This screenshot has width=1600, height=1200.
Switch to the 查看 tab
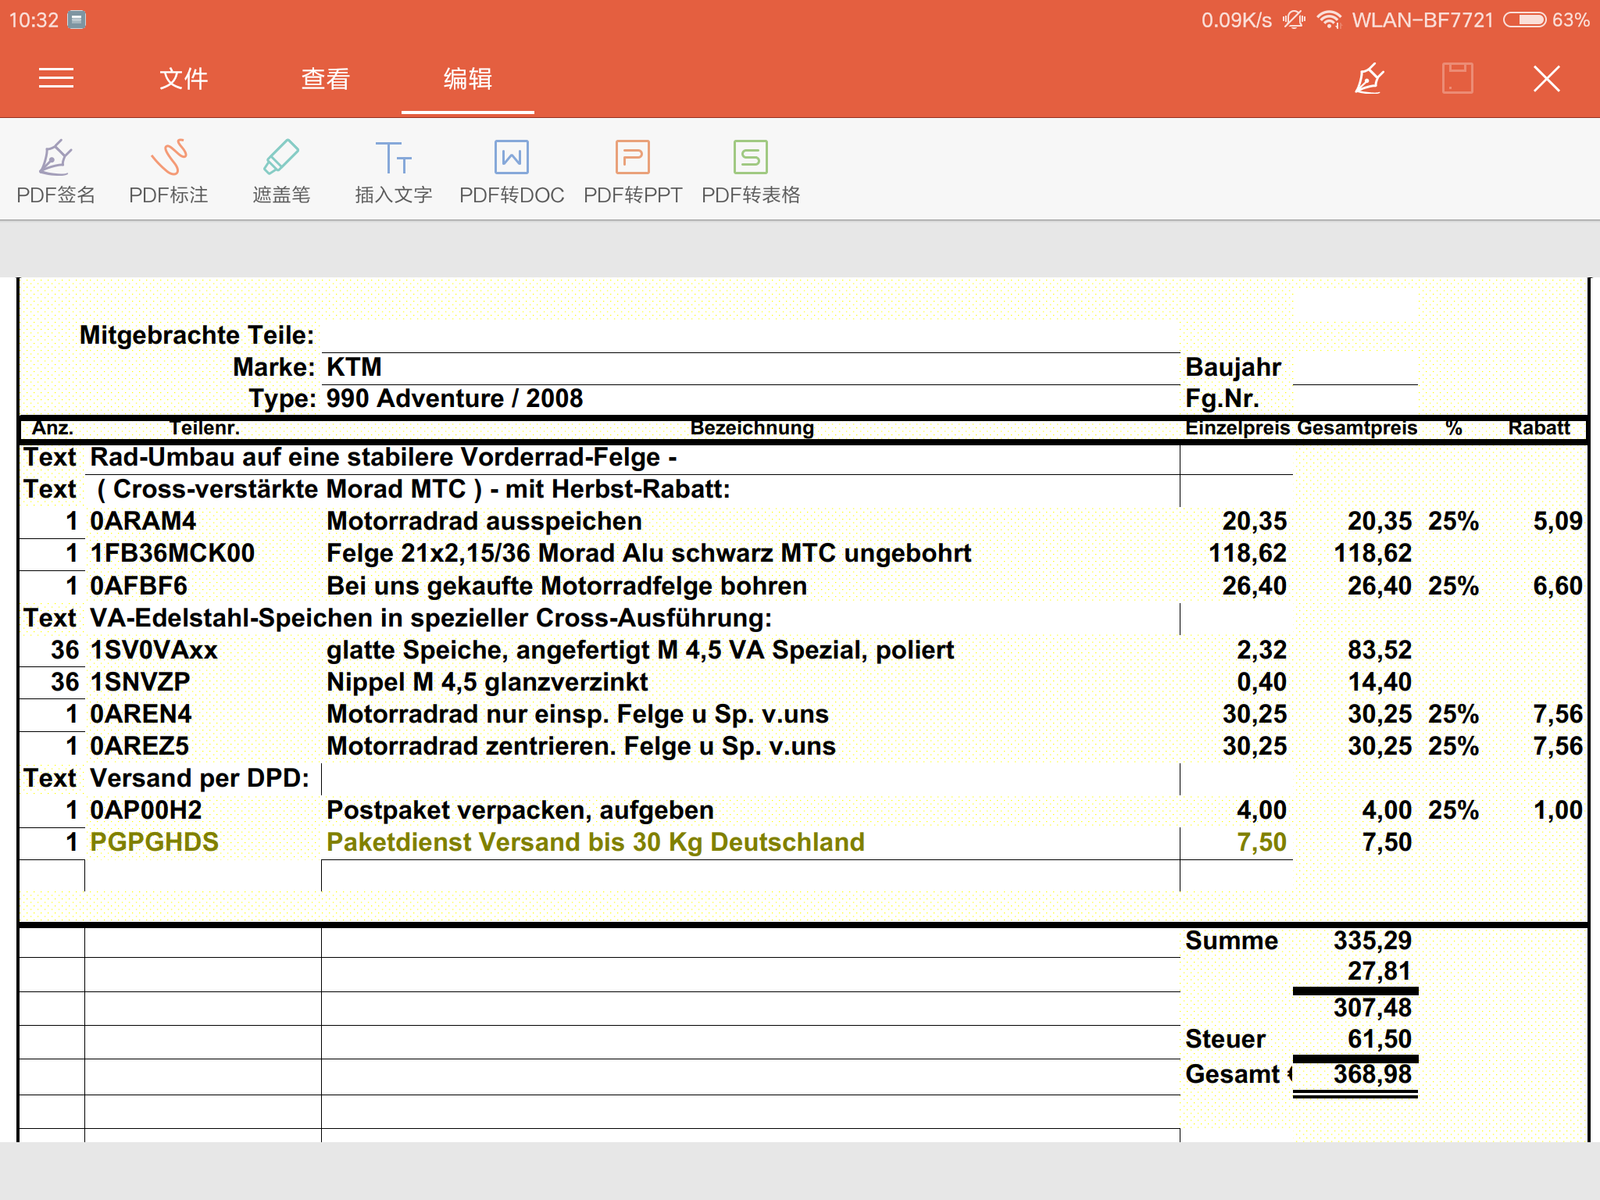pos(326,78)
